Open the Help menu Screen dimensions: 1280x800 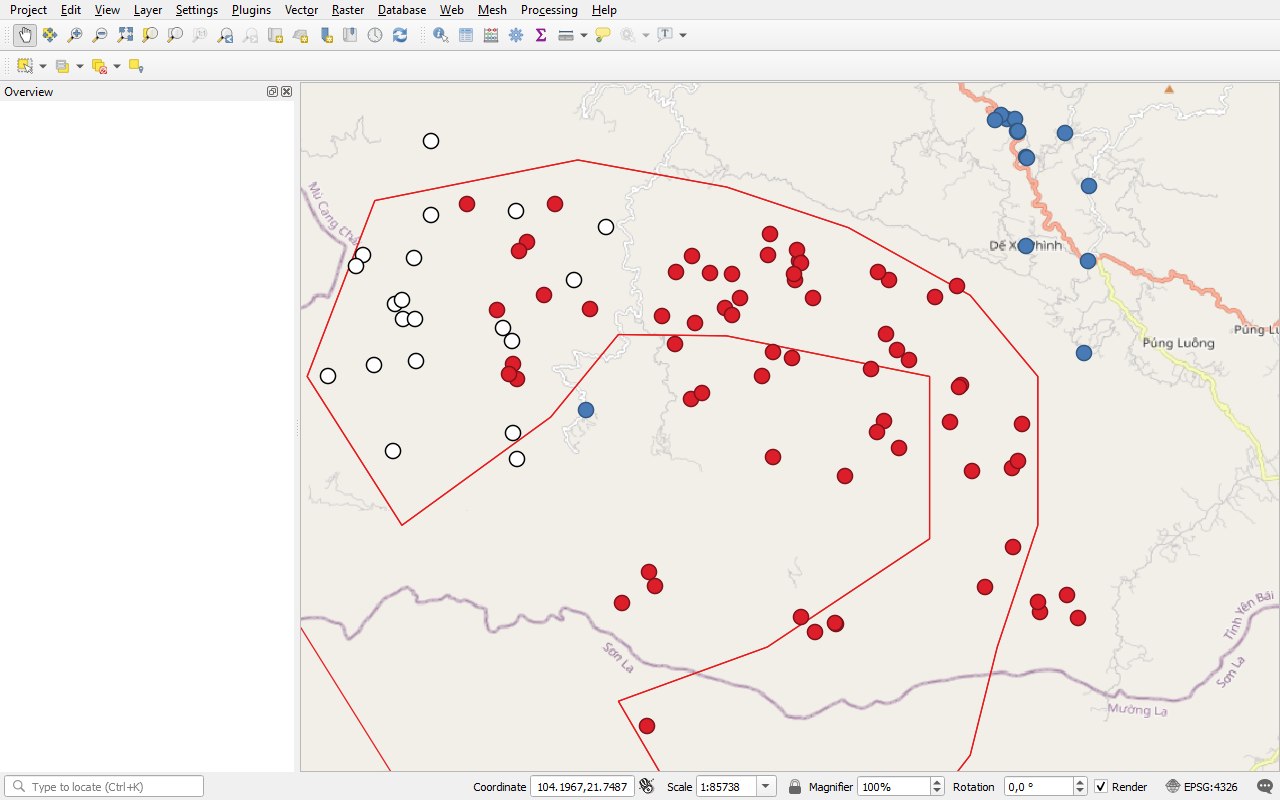coord(604,10)
